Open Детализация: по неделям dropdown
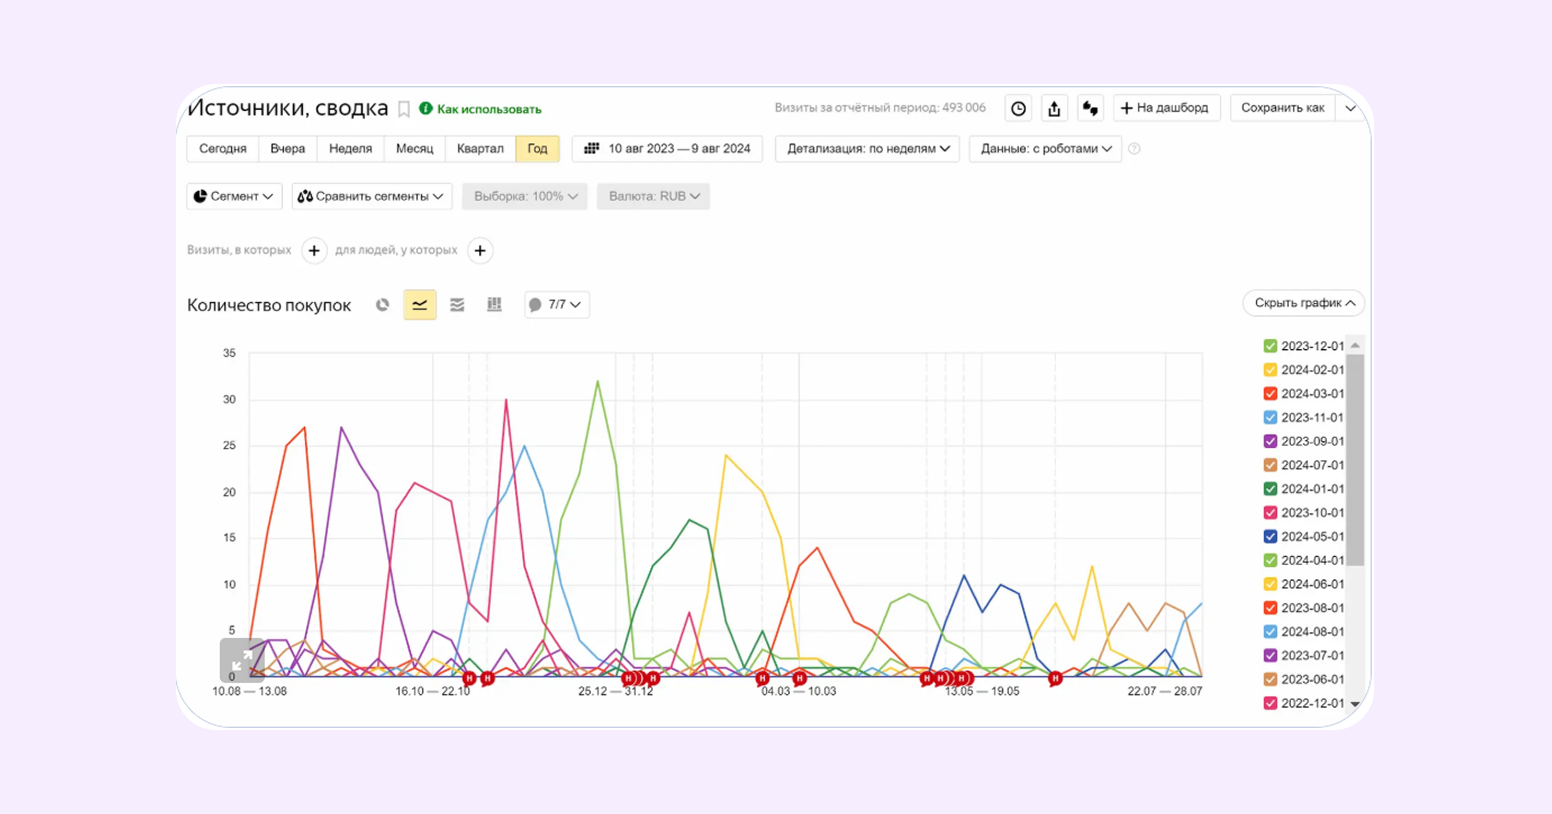The height and width of the screenshot is (814, 1552). [x=867, y=148]
